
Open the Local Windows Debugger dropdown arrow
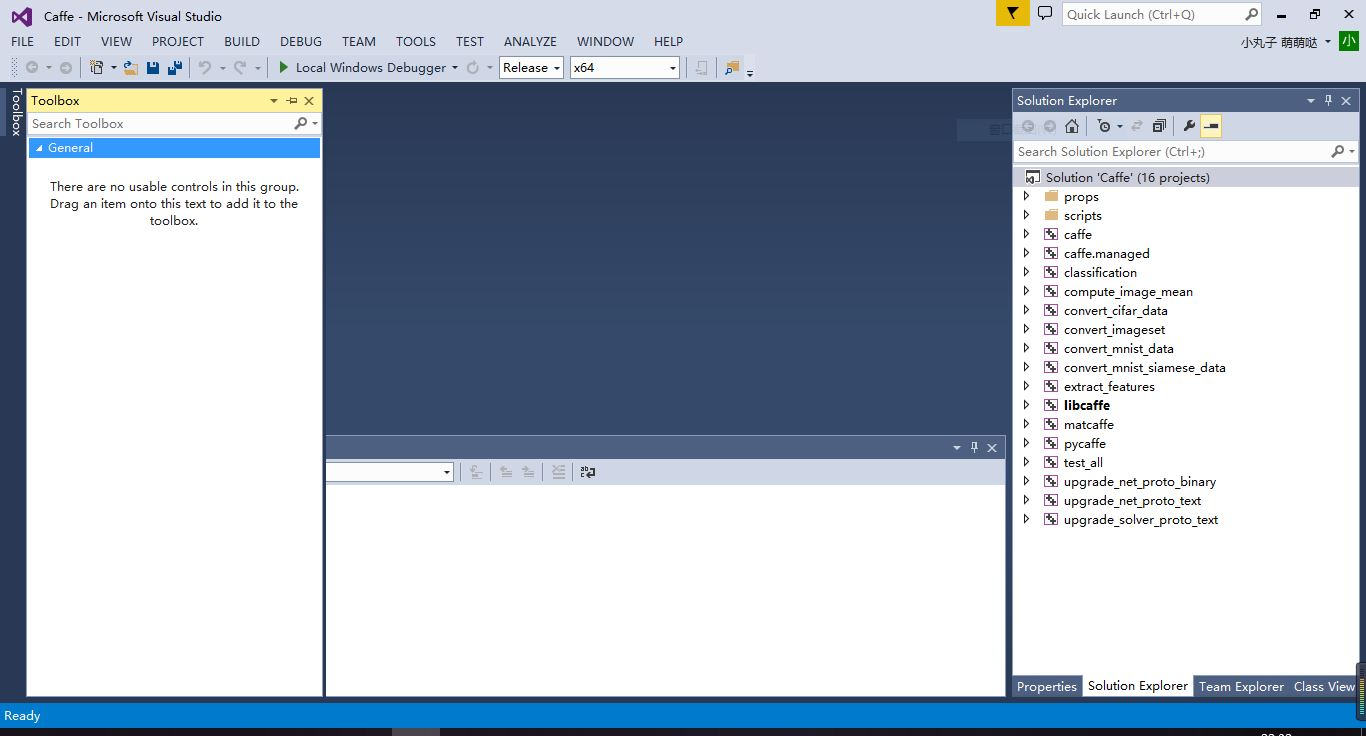[455, 67]
